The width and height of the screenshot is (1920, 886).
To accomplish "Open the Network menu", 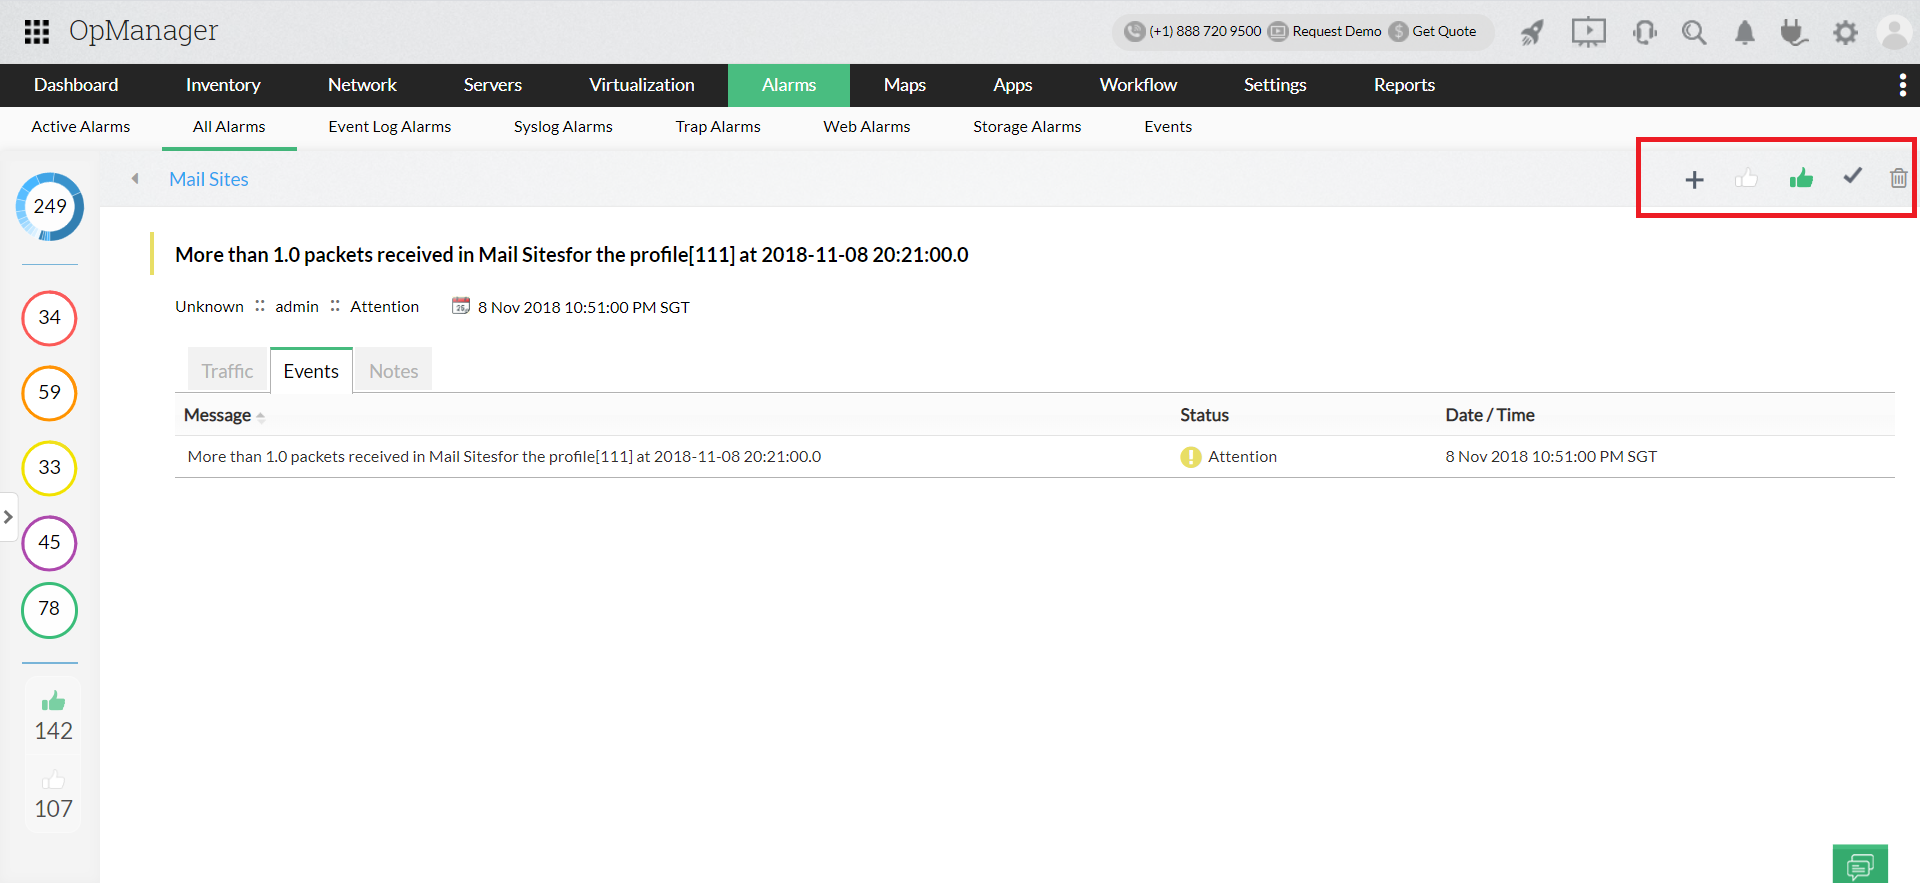I will pyautogui.click(x=362, y=85).
